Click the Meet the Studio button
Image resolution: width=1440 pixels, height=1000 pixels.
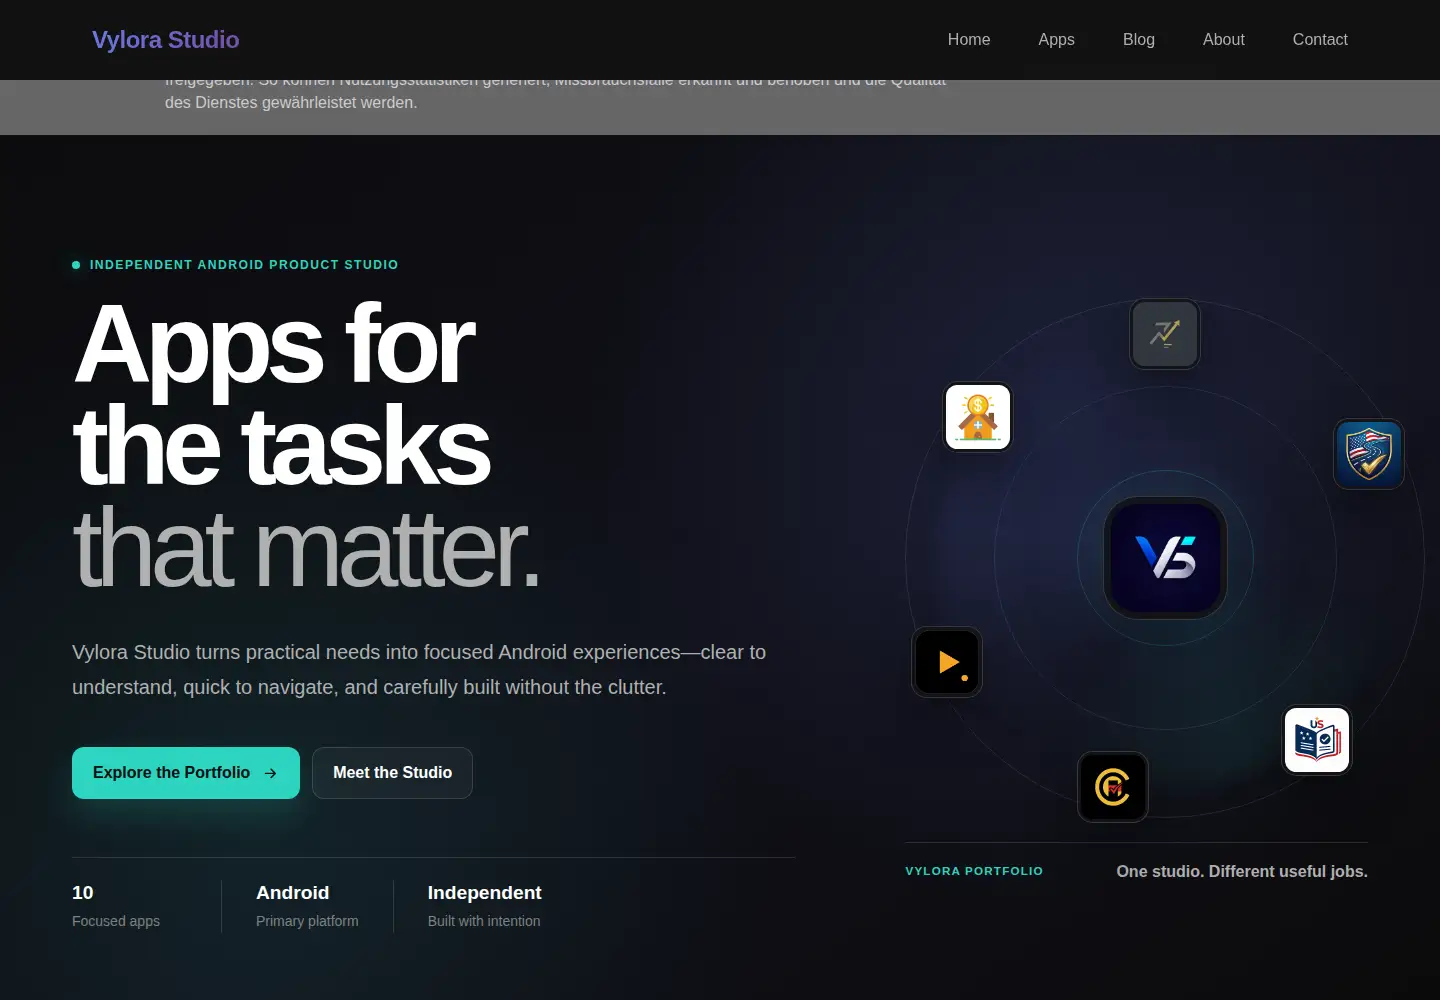tap(392, 773)
